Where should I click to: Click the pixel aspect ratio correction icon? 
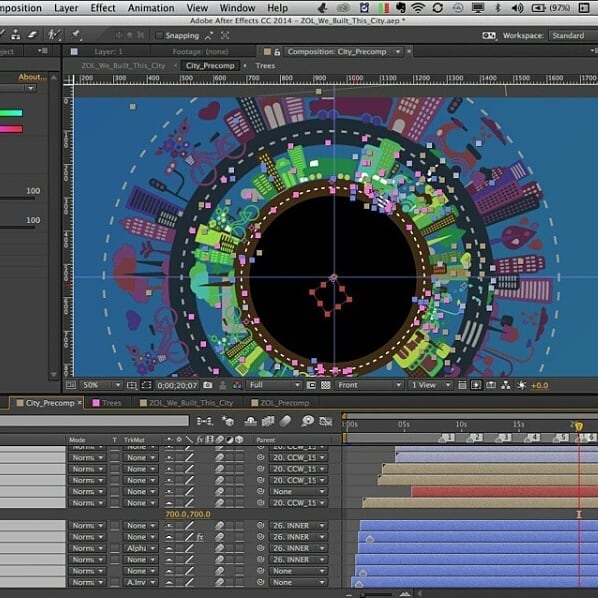462,385
